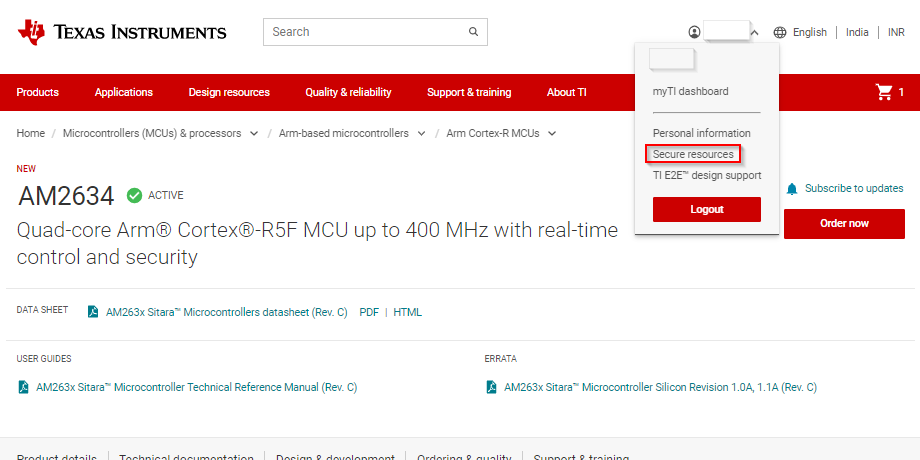Select Secure resources in account menu
This screenshot has height=460, width=920.
tap(693, 154)
